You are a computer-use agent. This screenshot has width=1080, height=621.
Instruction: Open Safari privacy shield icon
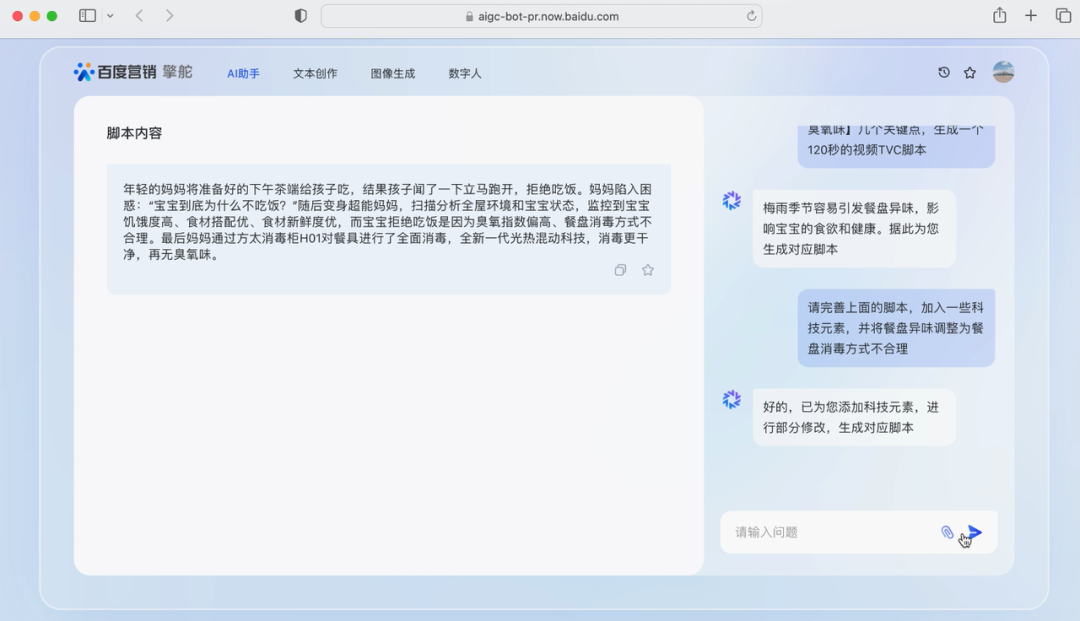(301, 16)
